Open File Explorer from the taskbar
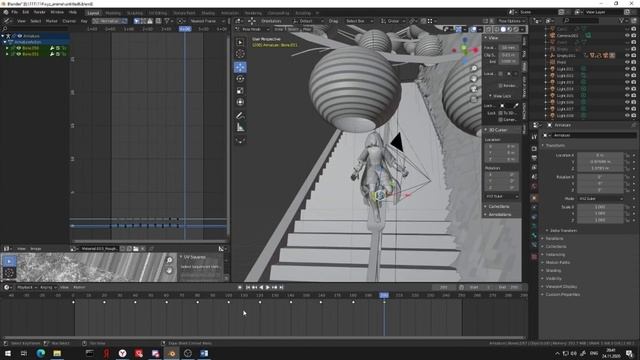This screenshot has height=360, width=640. 57,353
